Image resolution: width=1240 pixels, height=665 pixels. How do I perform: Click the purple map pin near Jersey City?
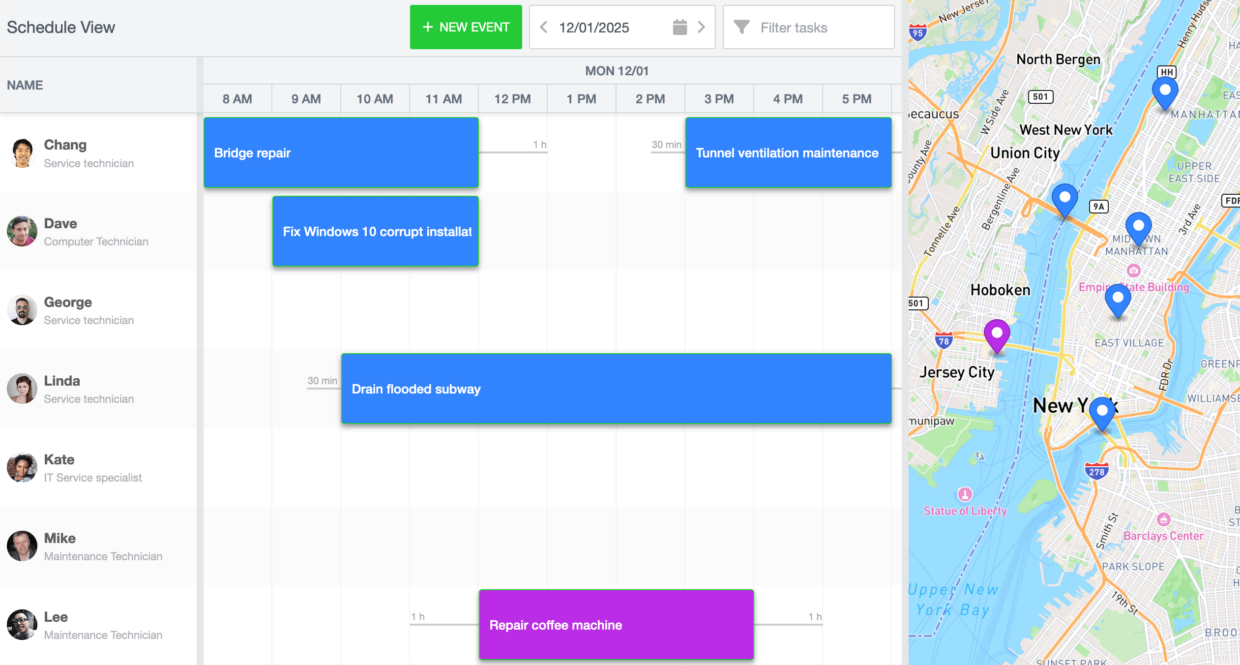pyautogui.click(x=996, y=334)
